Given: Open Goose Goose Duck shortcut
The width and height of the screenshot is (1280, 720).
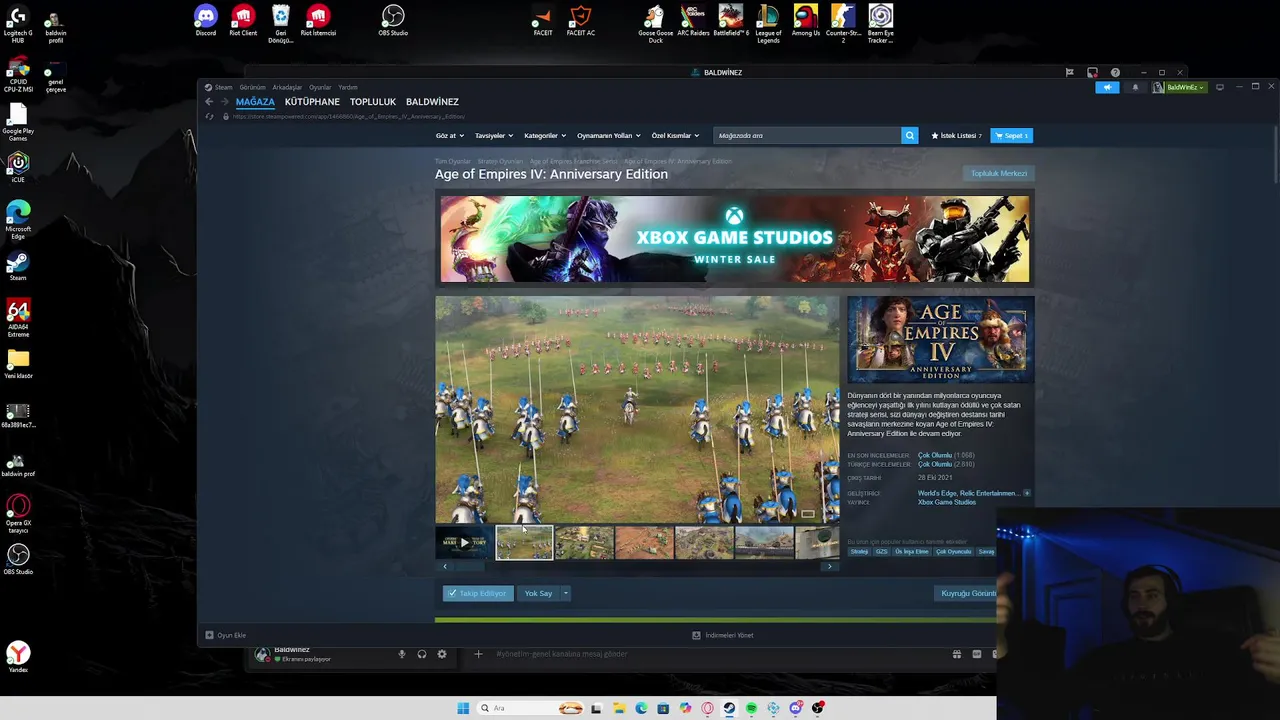Looking at the screenshot, I should pos(655,24).
